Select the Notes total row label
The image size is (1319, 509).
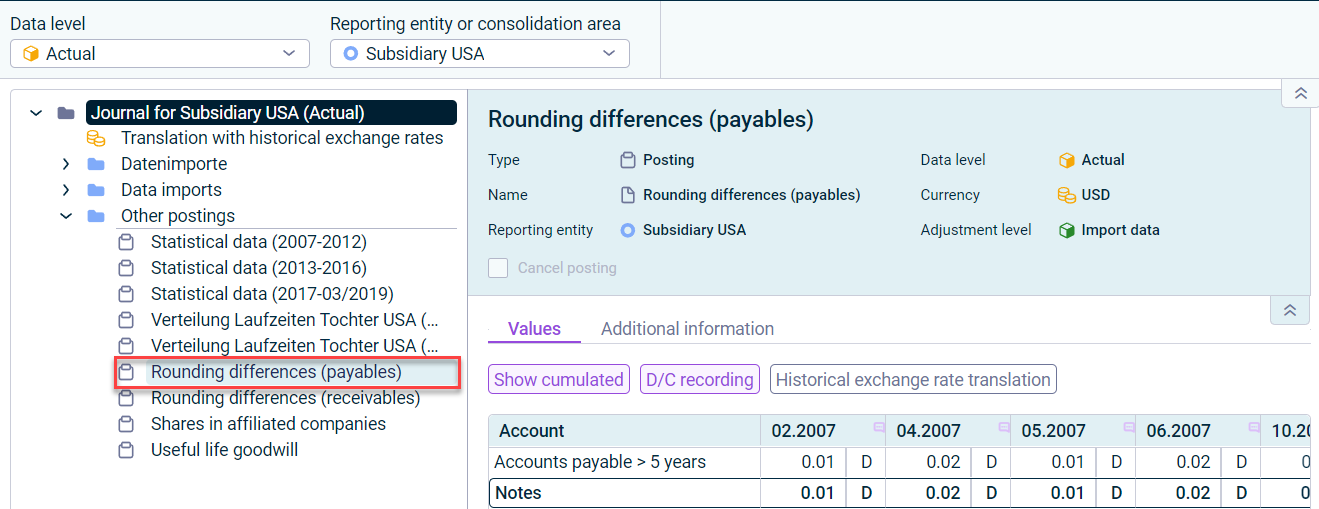pos(519,493)
